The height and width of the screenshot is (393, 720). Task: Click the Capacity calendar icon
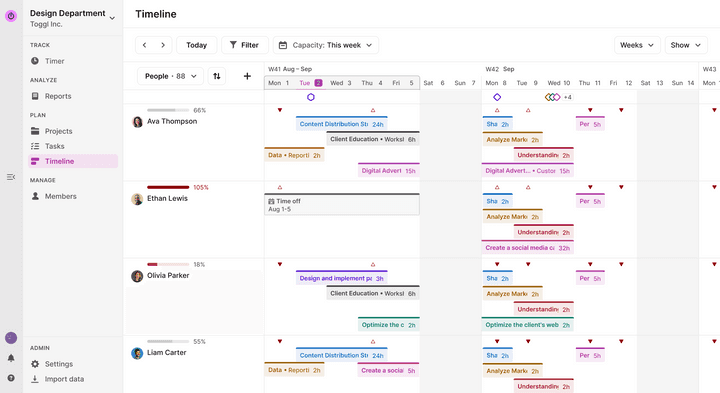click(283, 45)
